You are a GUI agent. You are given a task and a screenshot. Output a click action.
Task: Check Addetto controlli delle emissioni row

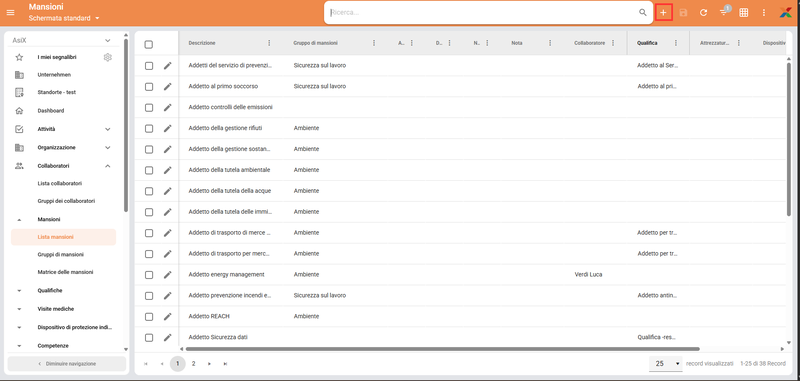[148, 108]
